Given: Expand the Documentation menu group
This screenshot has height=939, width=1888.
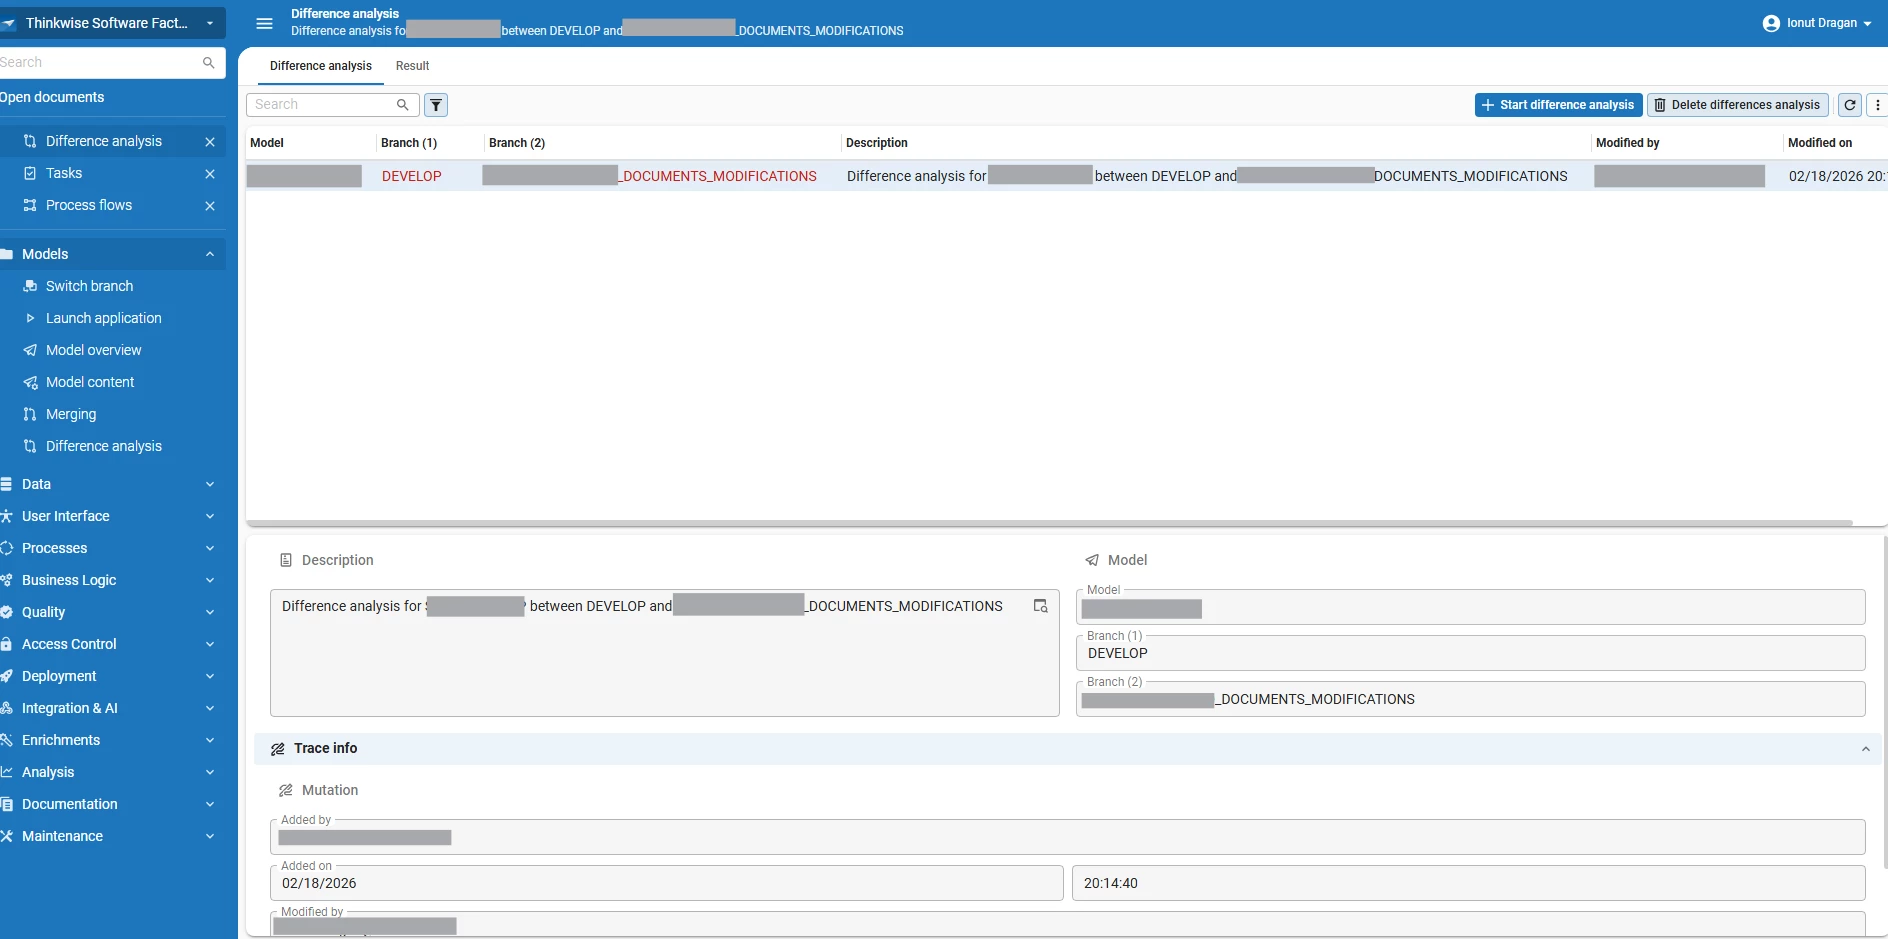Looking at the screenshot, I should pyautogui.click(x=210, y=804).
